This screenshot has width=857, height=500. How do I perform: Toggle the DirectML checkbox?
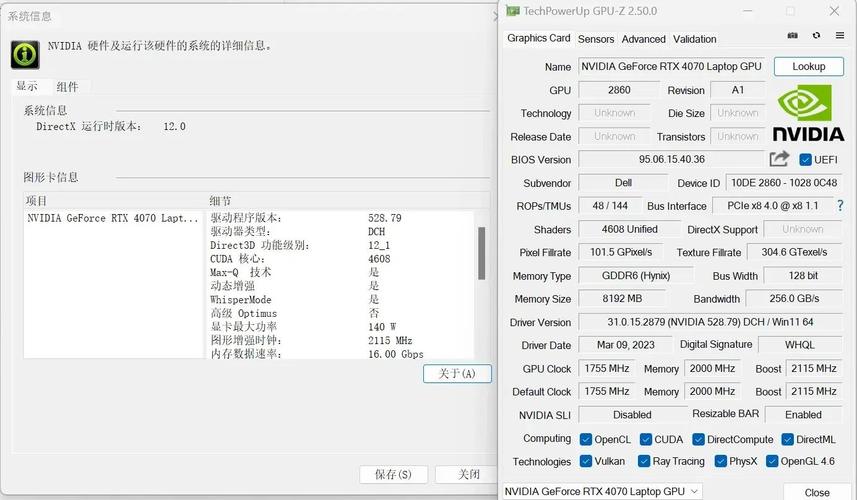tap(788, 439)
